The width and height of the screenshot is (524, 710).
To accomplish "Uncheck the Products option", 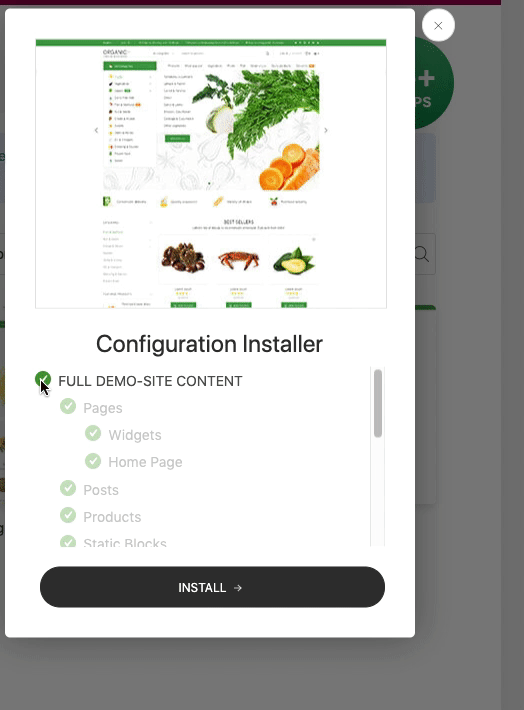I will click(x=68, y=515).
